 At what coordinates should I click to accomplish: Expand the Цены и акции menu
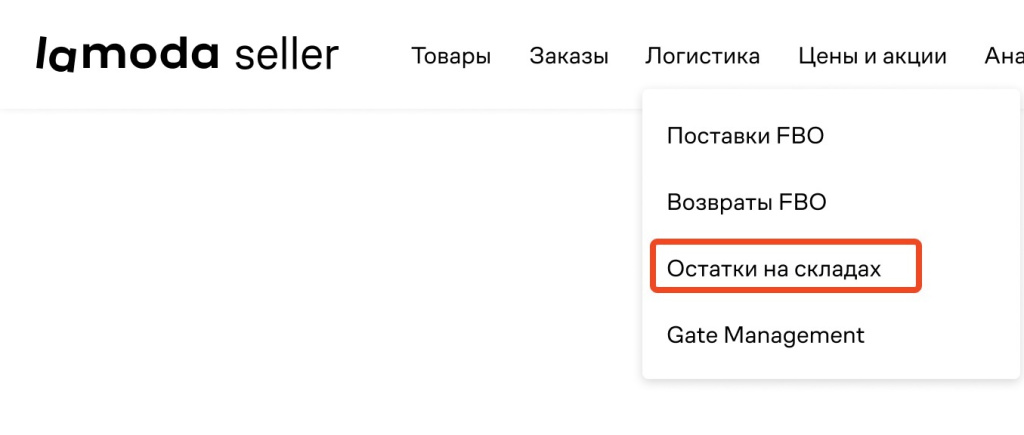(873, 56)
